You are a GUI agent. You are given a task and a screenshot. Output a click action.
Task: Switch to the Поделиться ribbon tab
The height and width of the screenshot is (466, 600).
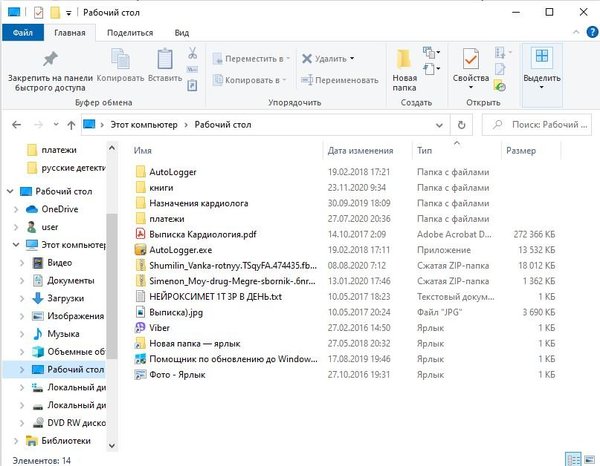(x=130, y=33)
